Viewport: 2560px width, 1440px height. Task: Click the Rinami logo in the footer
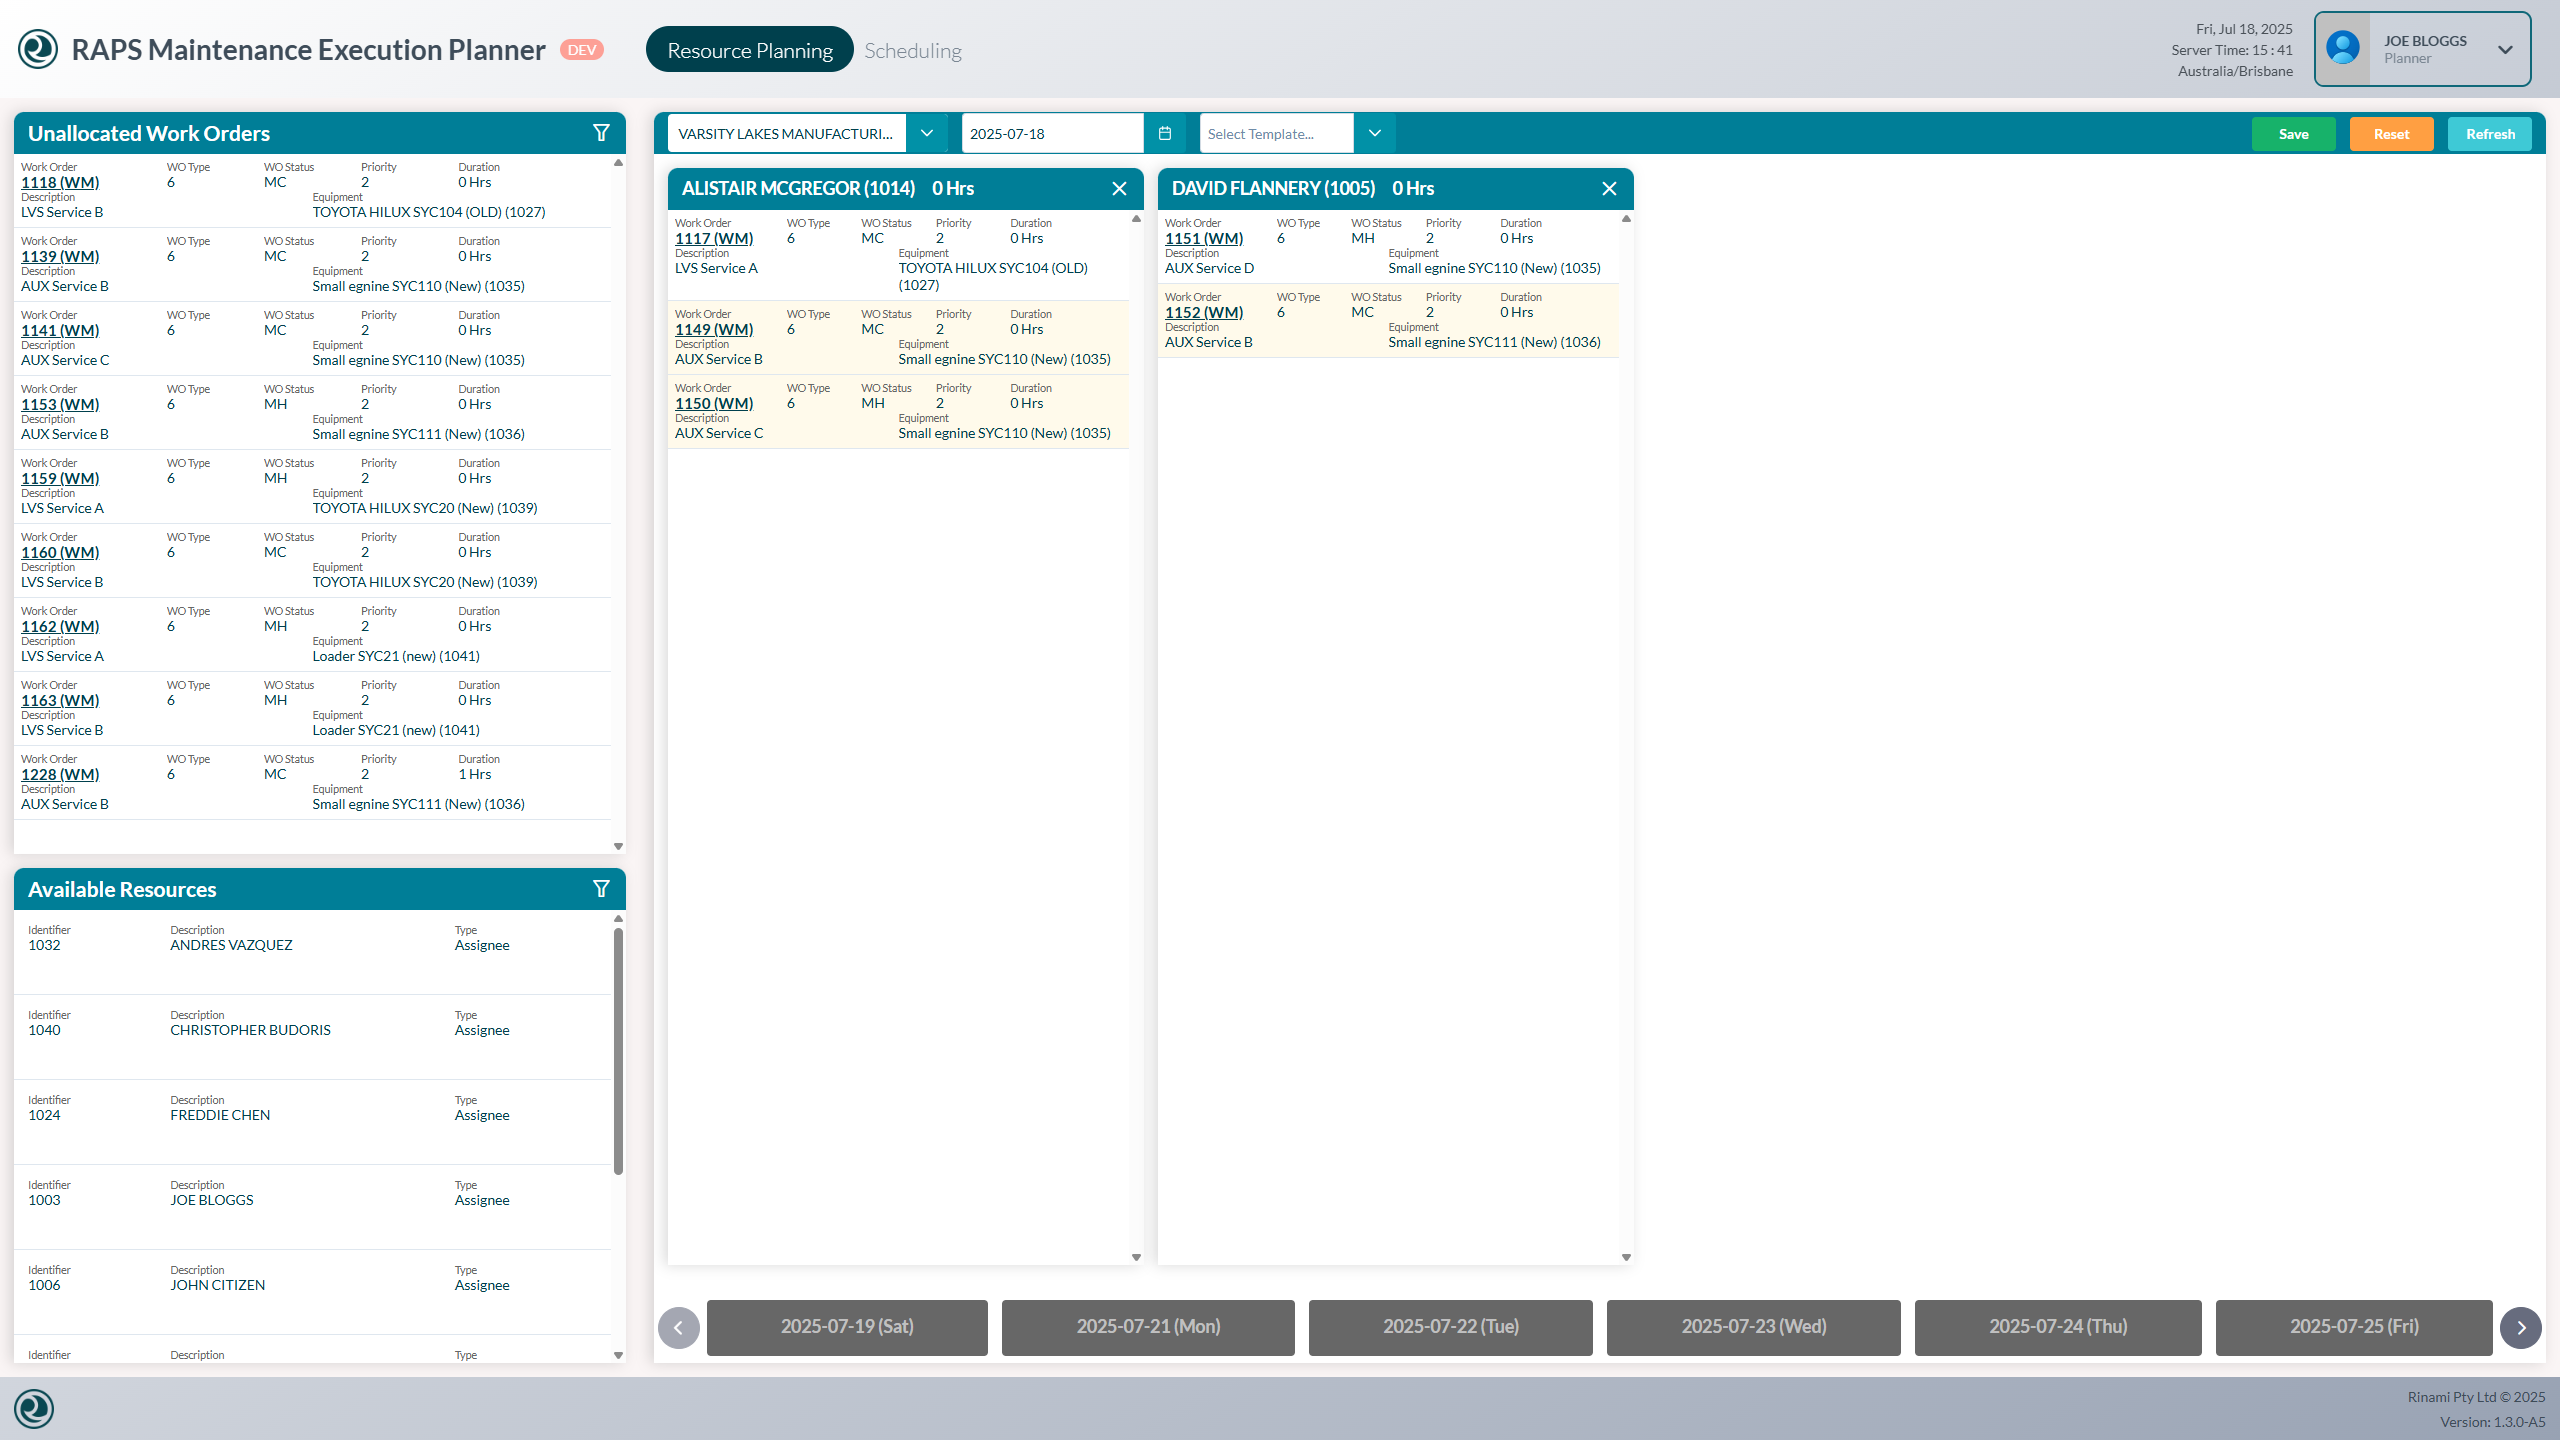click(35, 1408)
